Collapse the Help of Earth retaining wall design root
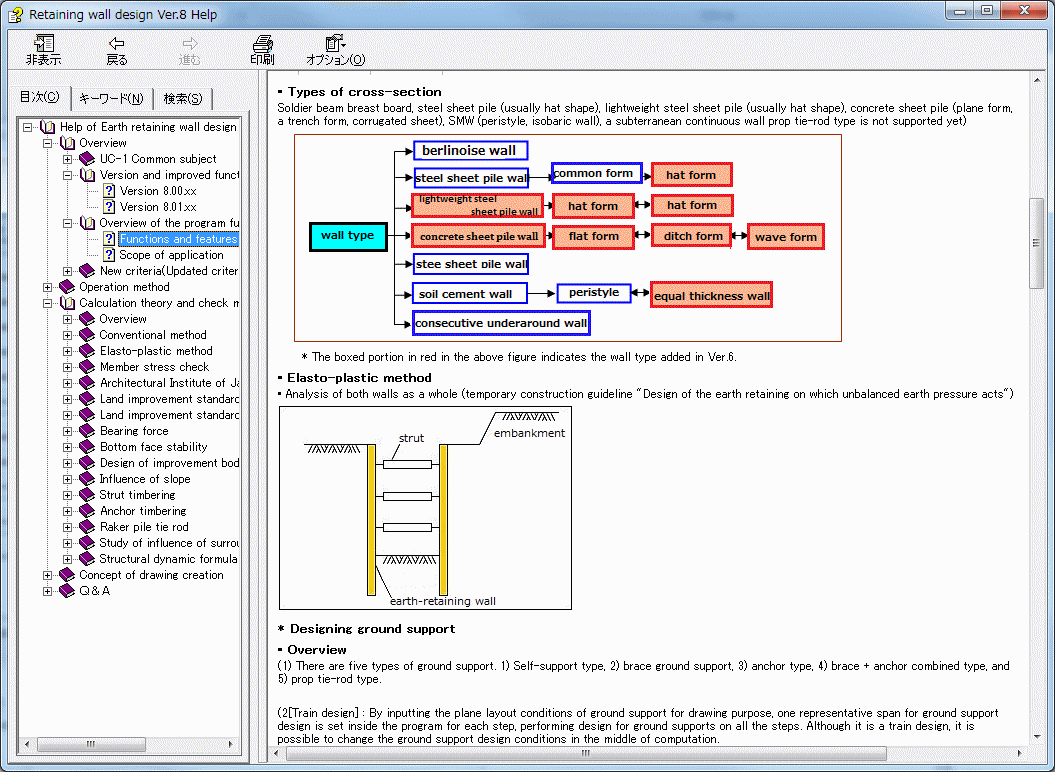The height and width of the screenshot is (772, 1055). [x=28, y=127]
